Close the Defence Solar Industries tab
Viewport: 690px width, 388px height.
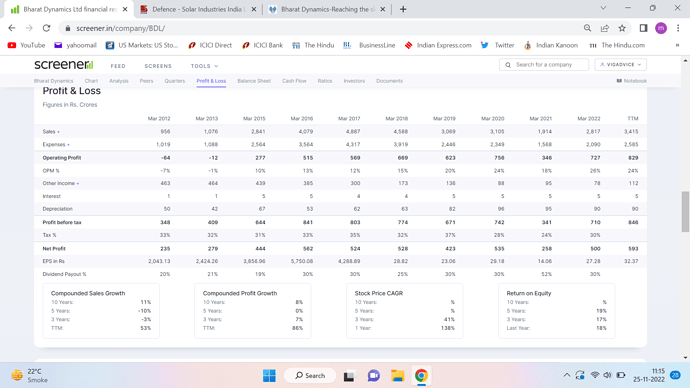(254, 9)
